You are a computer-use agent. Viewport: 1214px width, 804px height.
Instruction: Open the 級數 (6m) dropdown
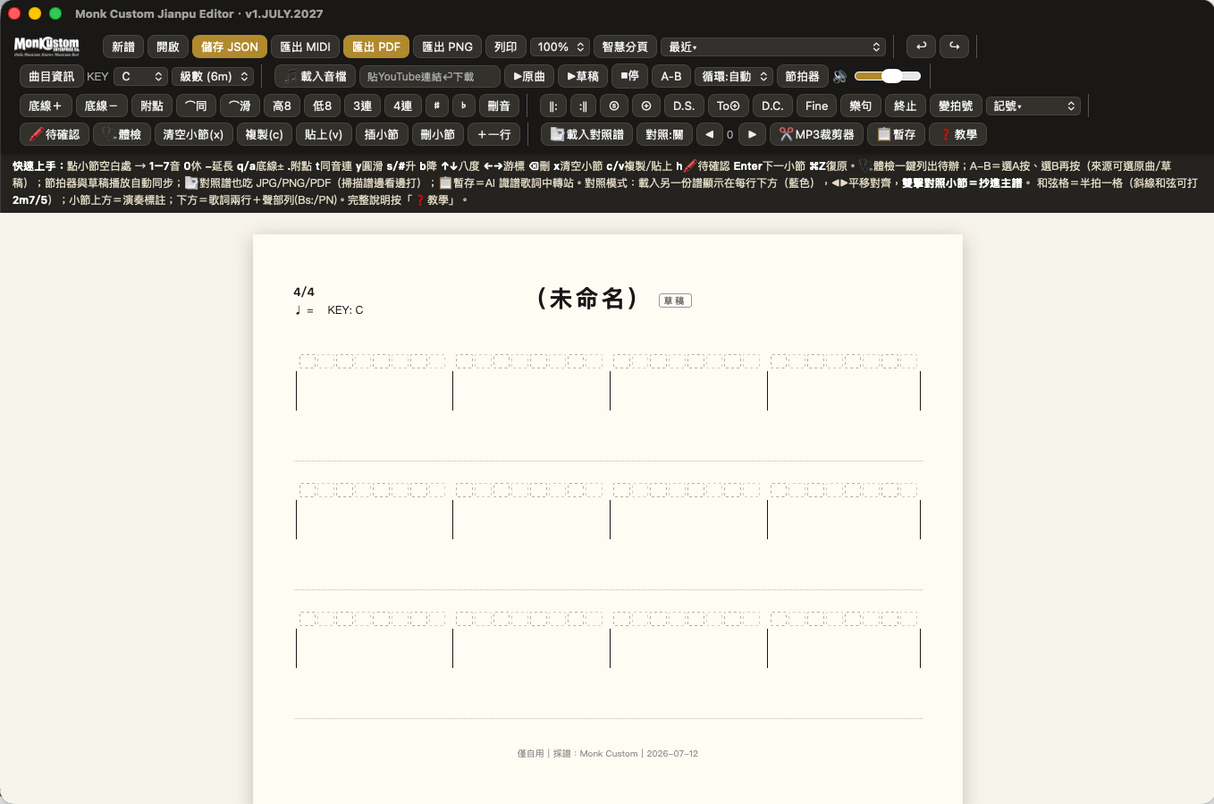point(212,76)
